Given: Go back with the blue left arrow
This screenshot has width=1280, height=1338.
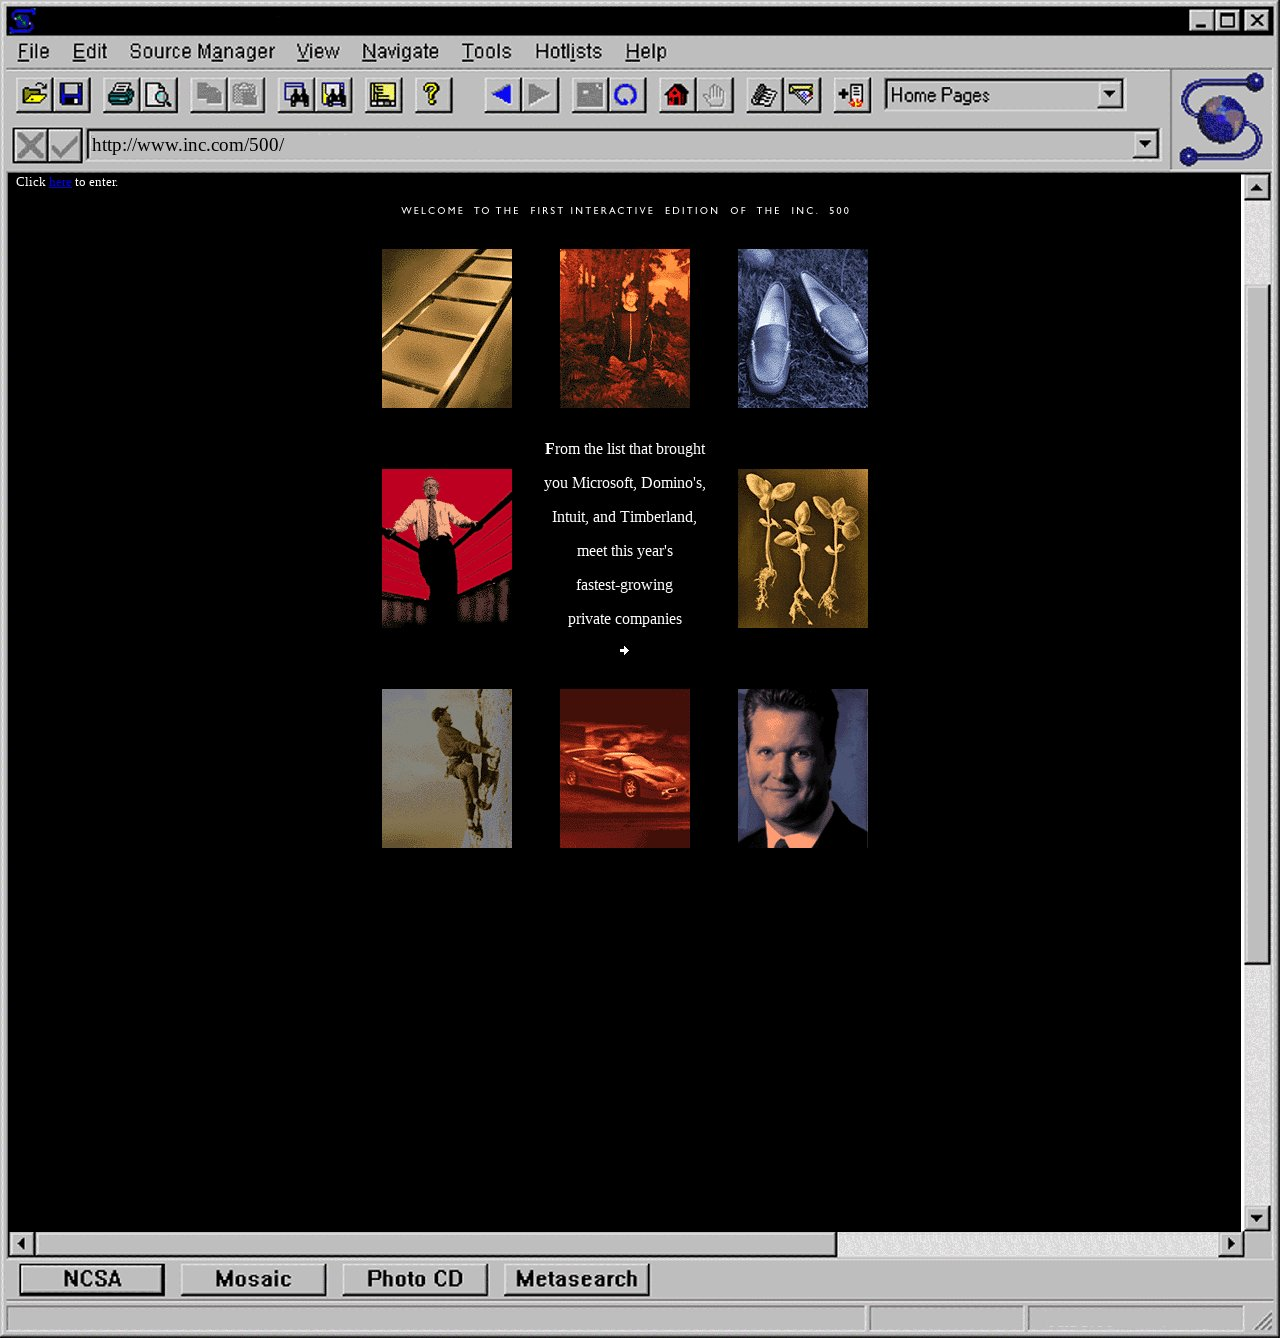Looking at the screenshot, I should pos(502,95).
